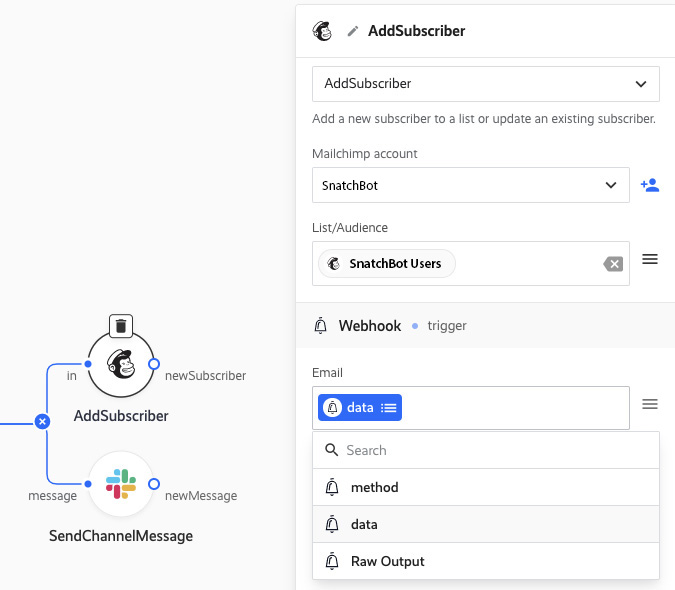Click the SendChannelMessage label under the node
This screenshot has width=675, height=590.
tap(121, 536)
